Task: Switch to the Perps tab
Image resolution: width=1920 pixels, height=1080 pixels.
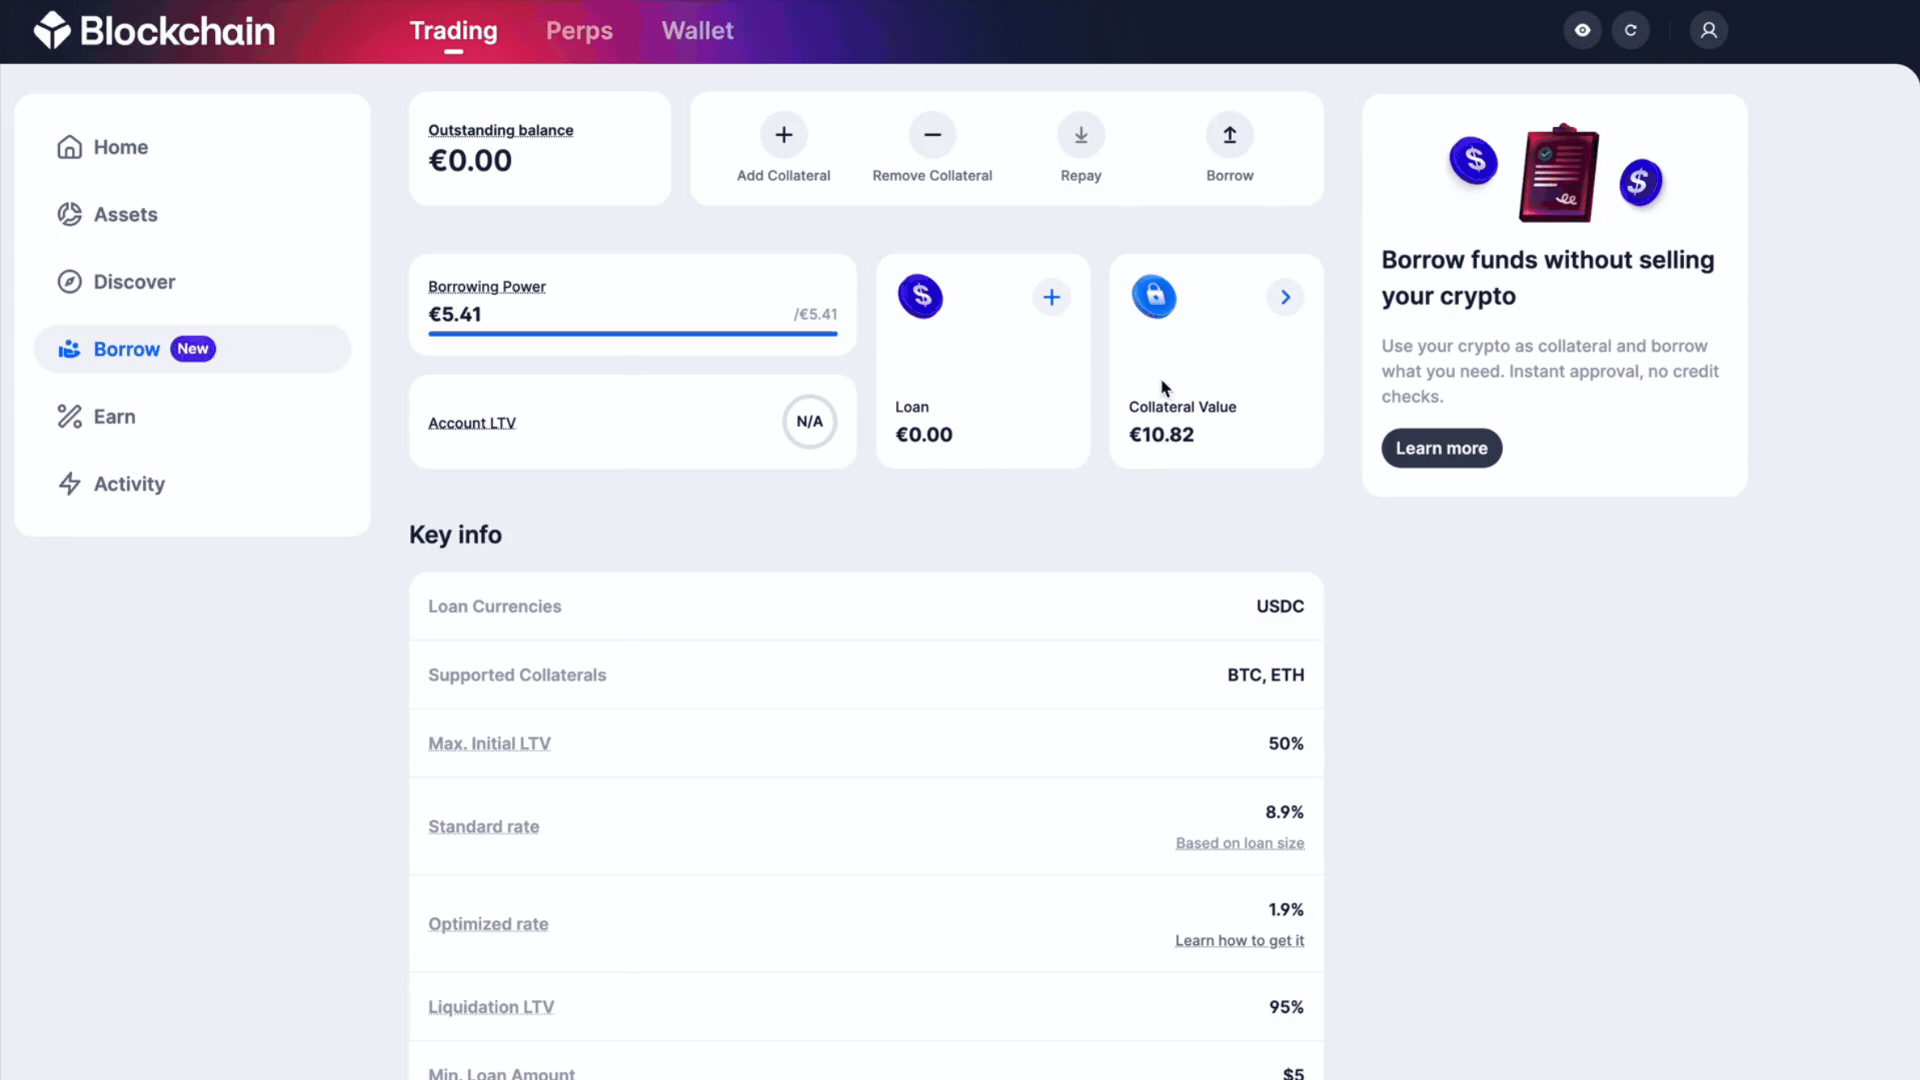Action: (x=579, y=31)
